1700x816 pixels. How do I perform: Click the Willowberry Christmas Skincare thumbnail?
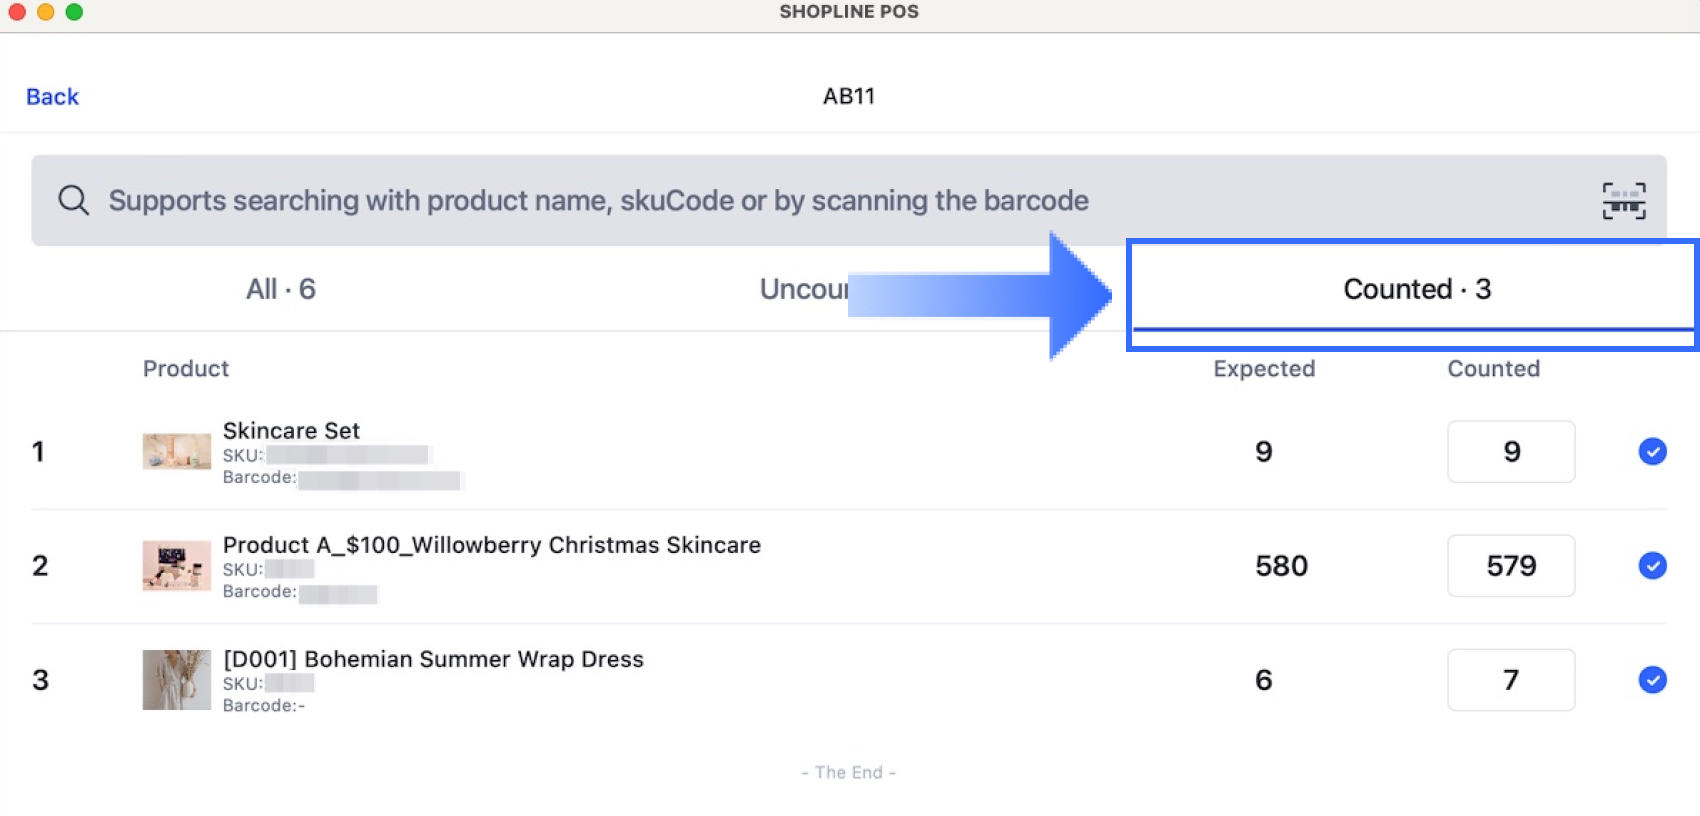point(176,566)
